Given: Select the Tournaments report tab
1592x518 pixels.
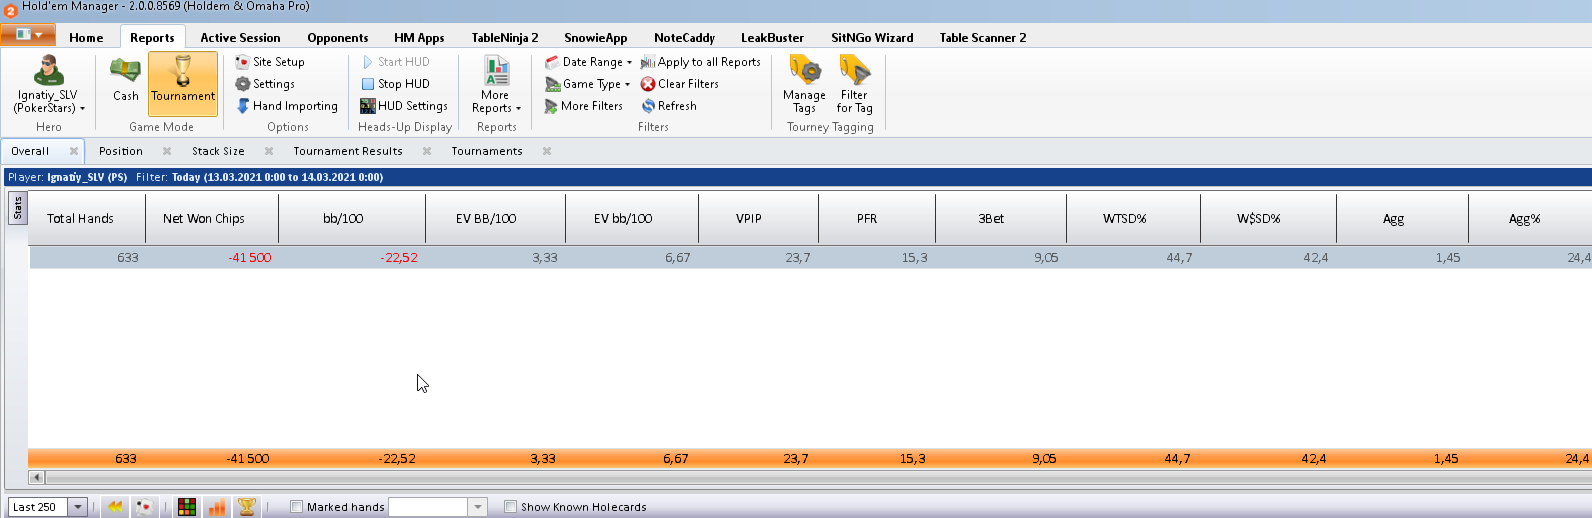Looking at the screenshot, I should (487, 151).
